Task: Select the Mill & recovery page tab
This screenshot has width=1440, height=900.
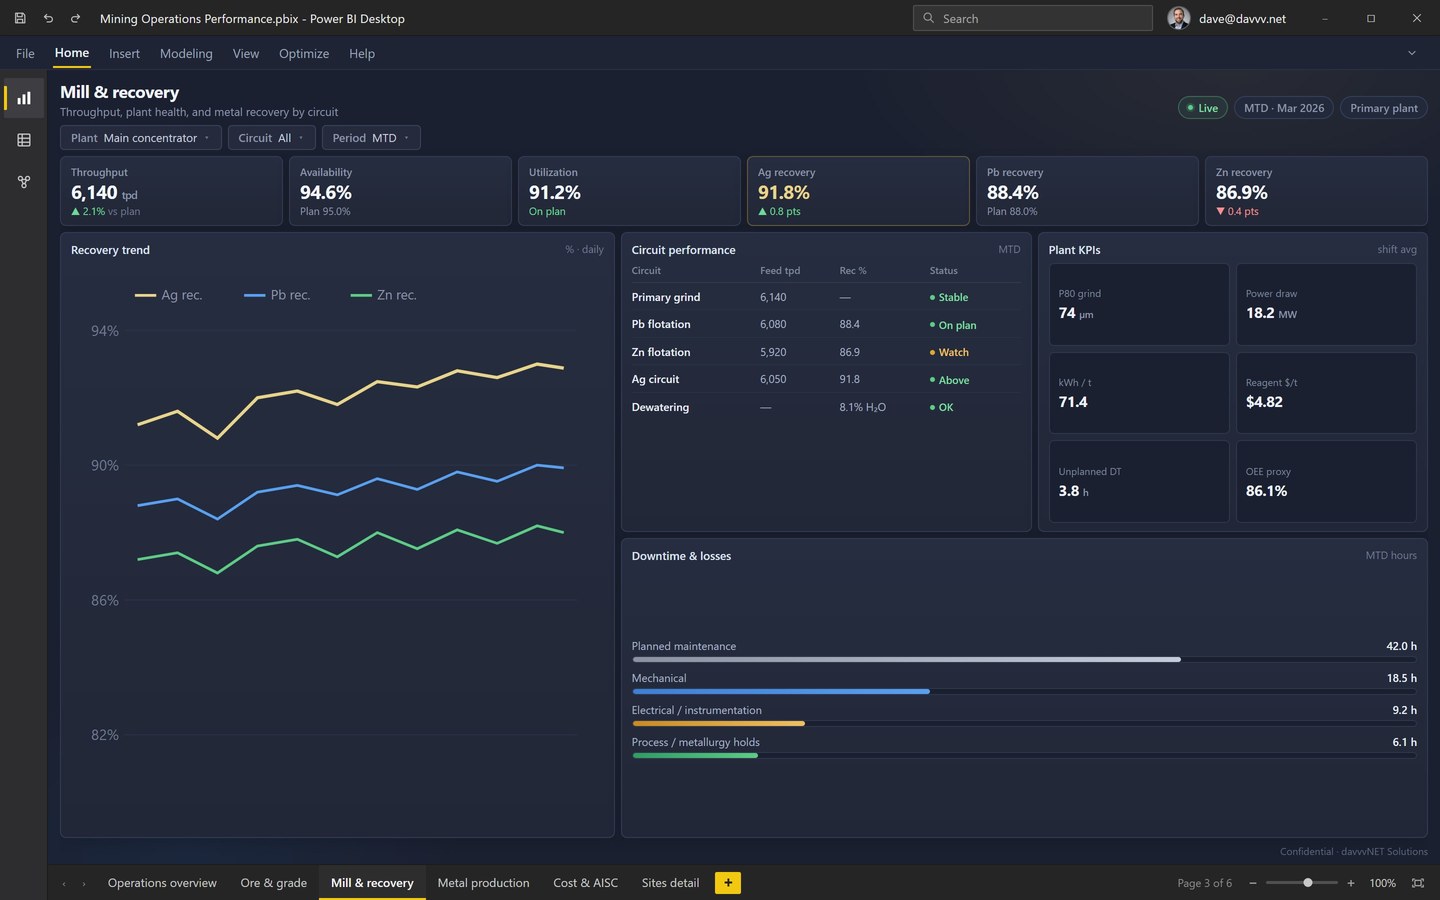Action: point(372,883)
